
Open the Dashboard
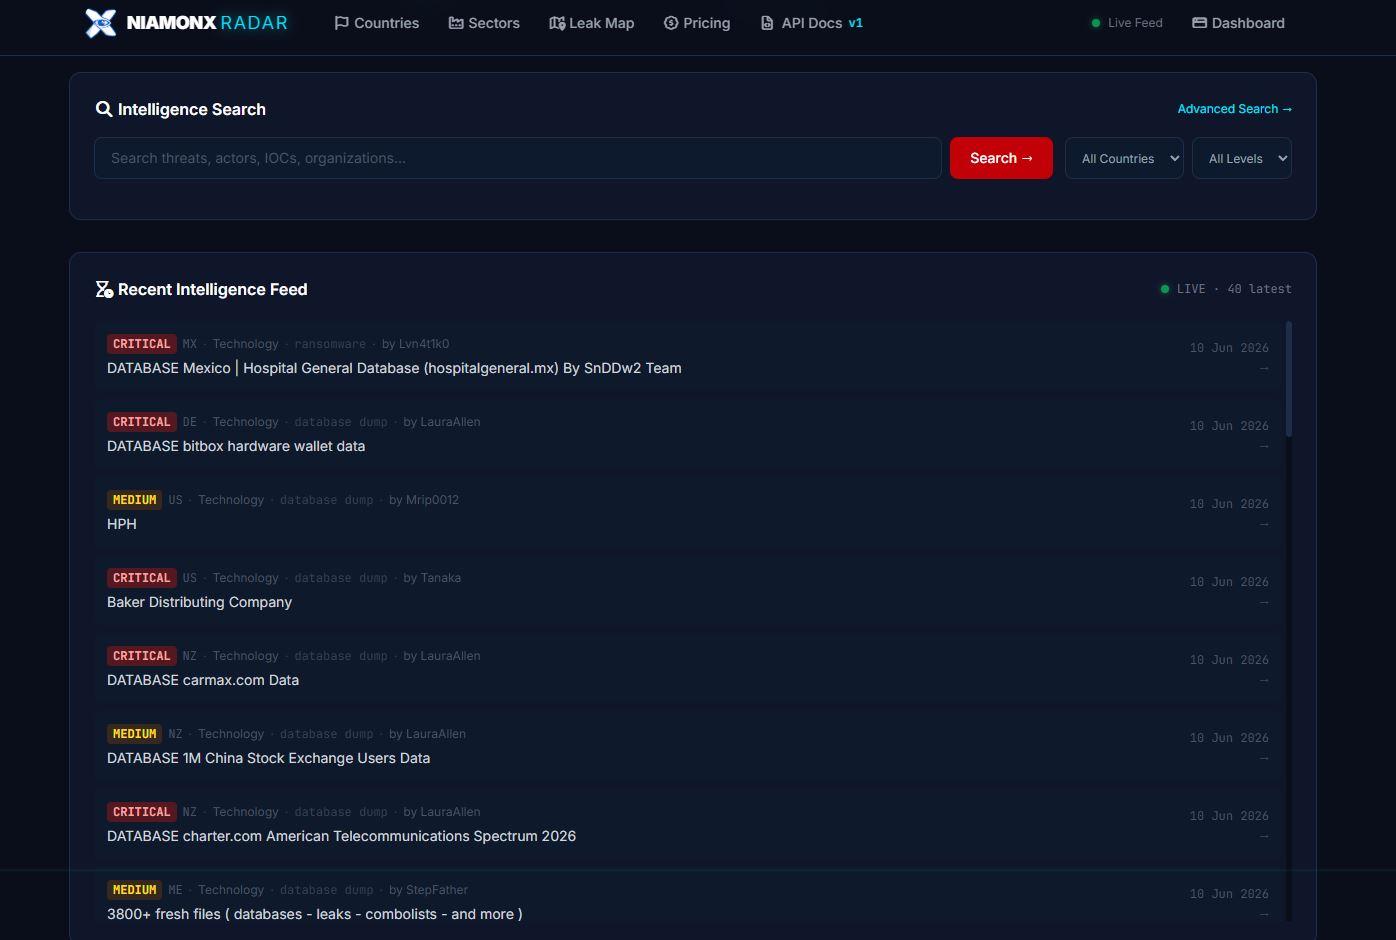pyautogui.click(x=1239, y=22)
